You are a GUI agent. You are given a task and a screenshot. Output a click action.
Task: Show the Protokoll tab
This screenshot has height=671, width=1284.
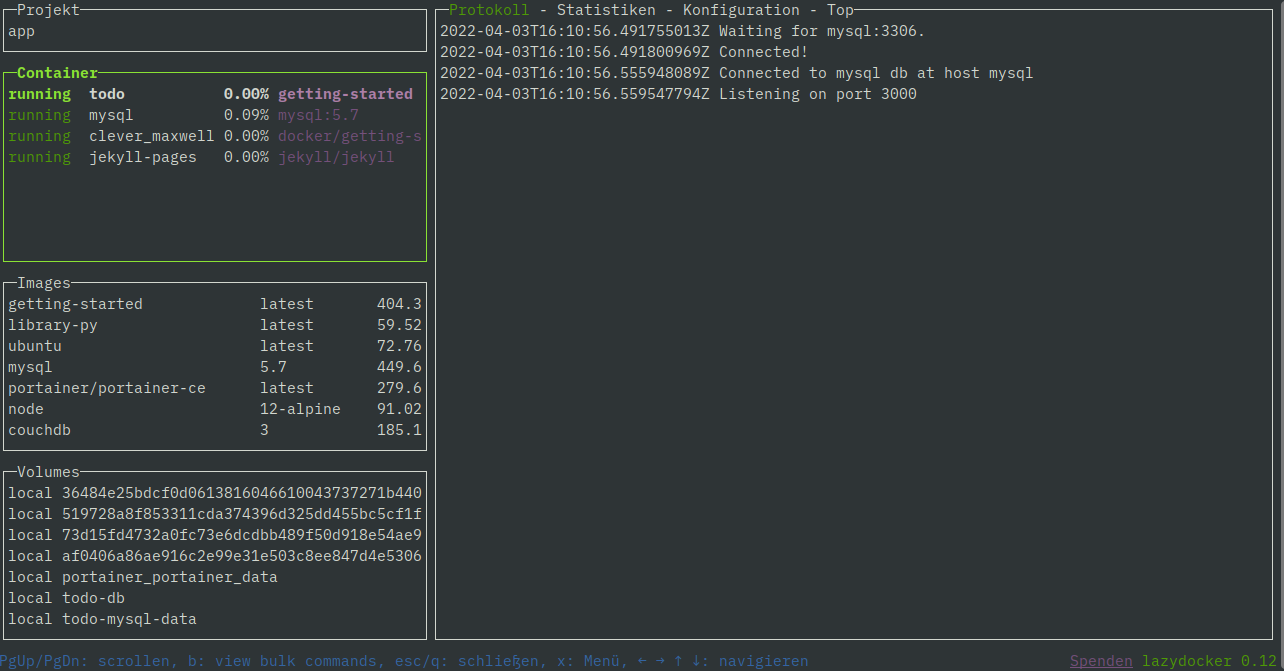pos(489,9)
